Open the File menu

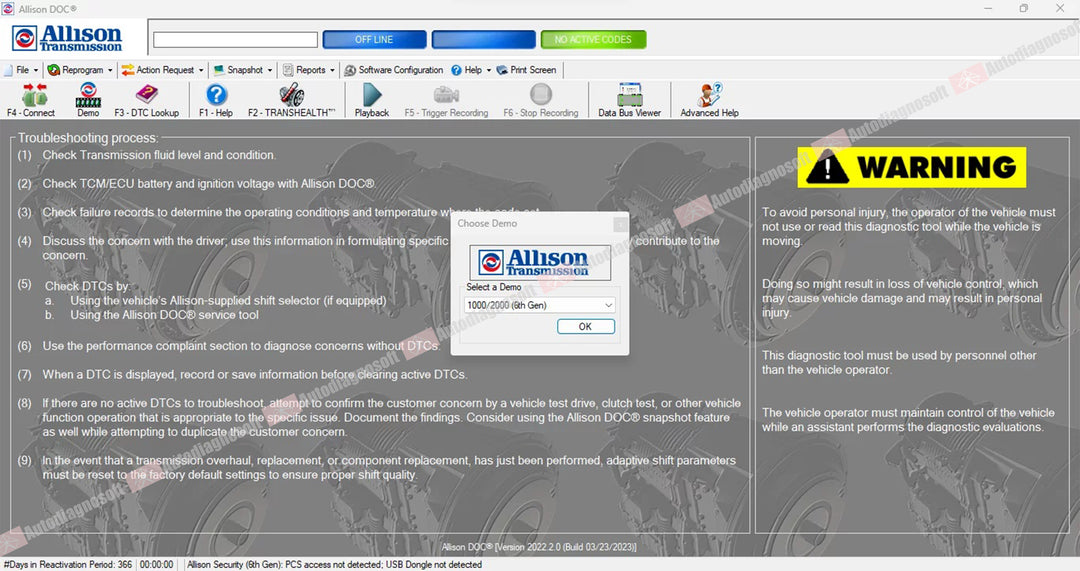(22, 70)
